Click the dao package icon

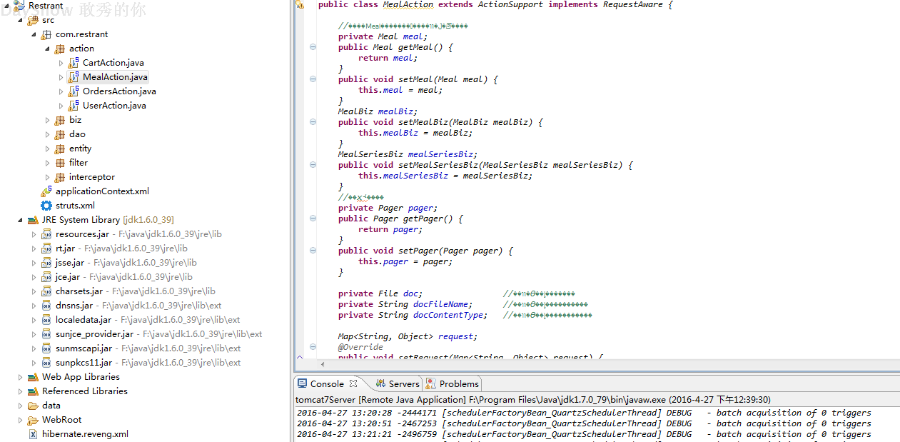pyautogui.click(x=60, y=134)
